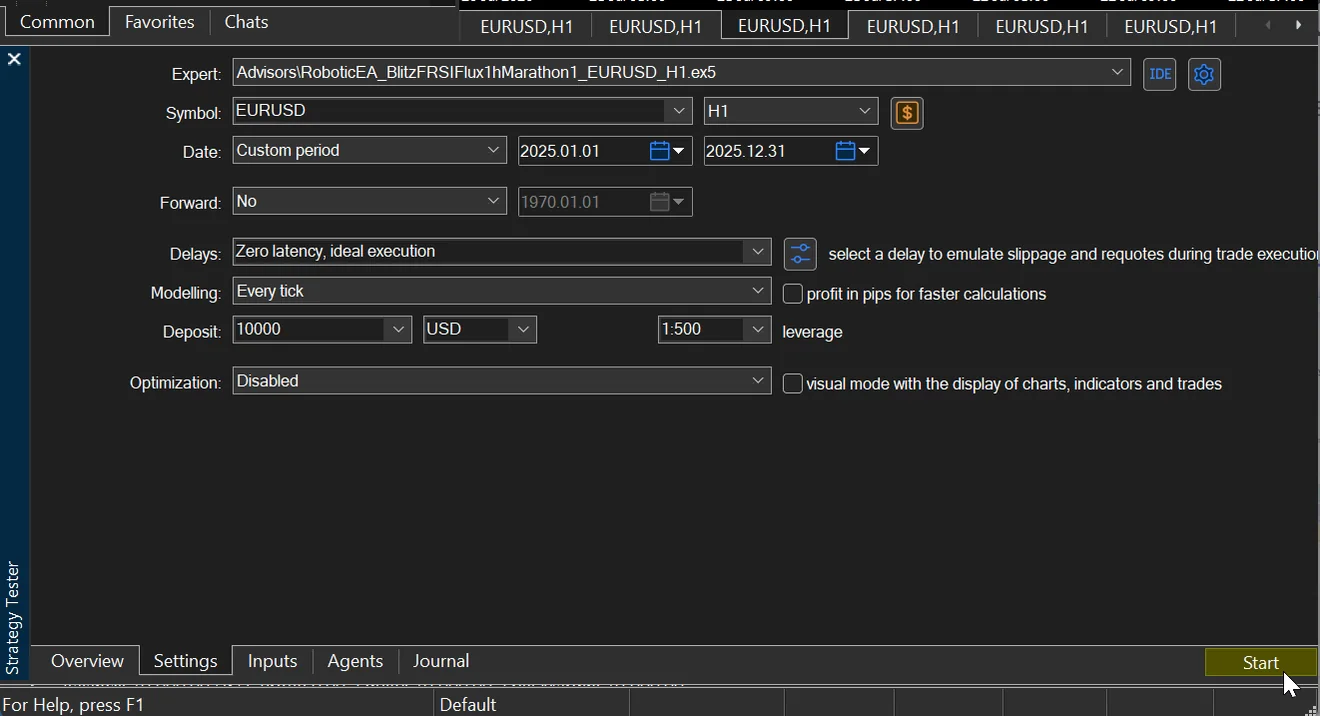Move chart tabs to the right with arrow
The width and height of the screenshot is (1320, 716).
click(1298, 25)
